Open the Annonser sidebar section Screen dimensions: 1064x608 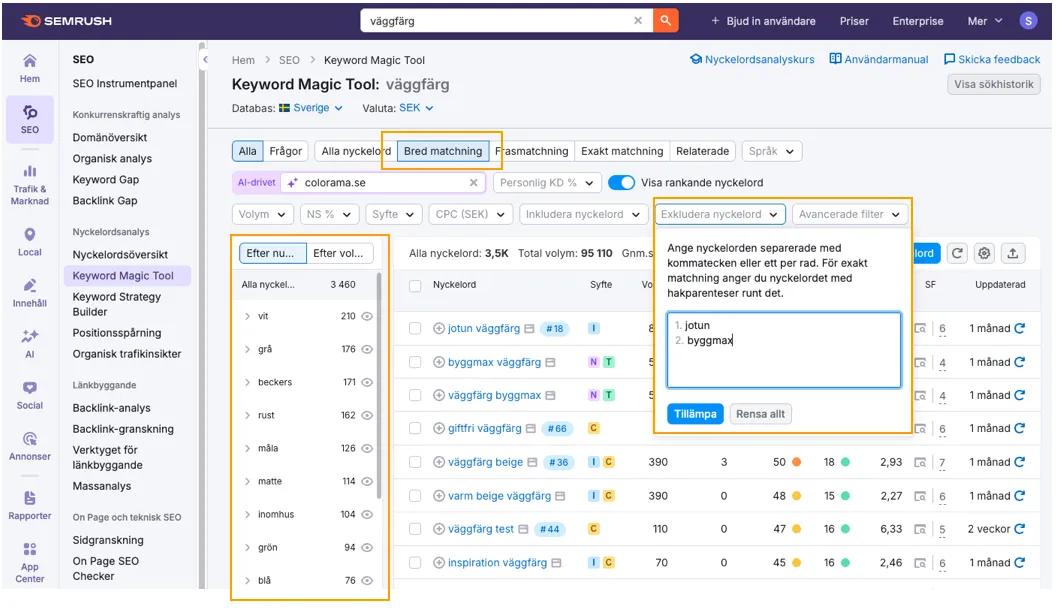coord(29,446)
